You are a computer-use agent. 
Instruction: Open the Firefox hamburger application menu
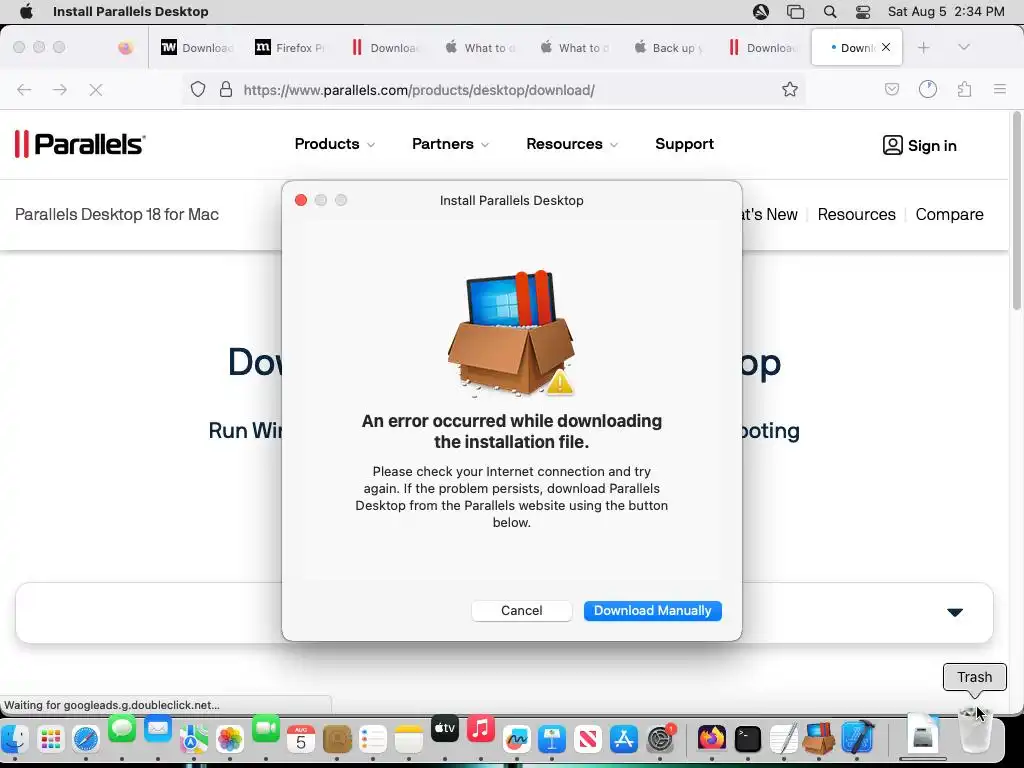click(1000, 89)
